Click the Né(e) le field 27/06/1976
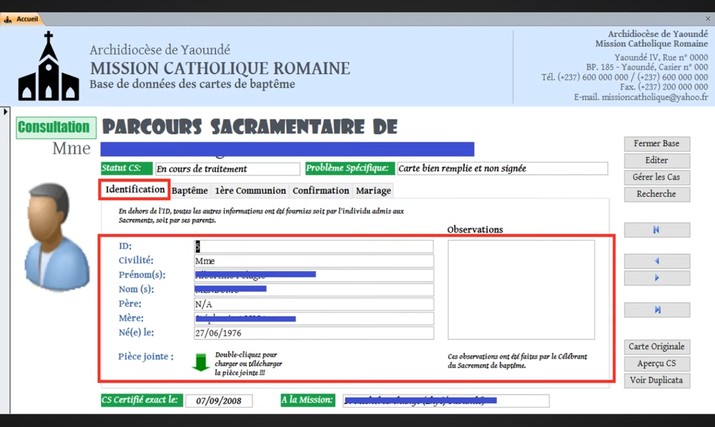Screen dimensions: 715x427 click(x=314, y=333)
